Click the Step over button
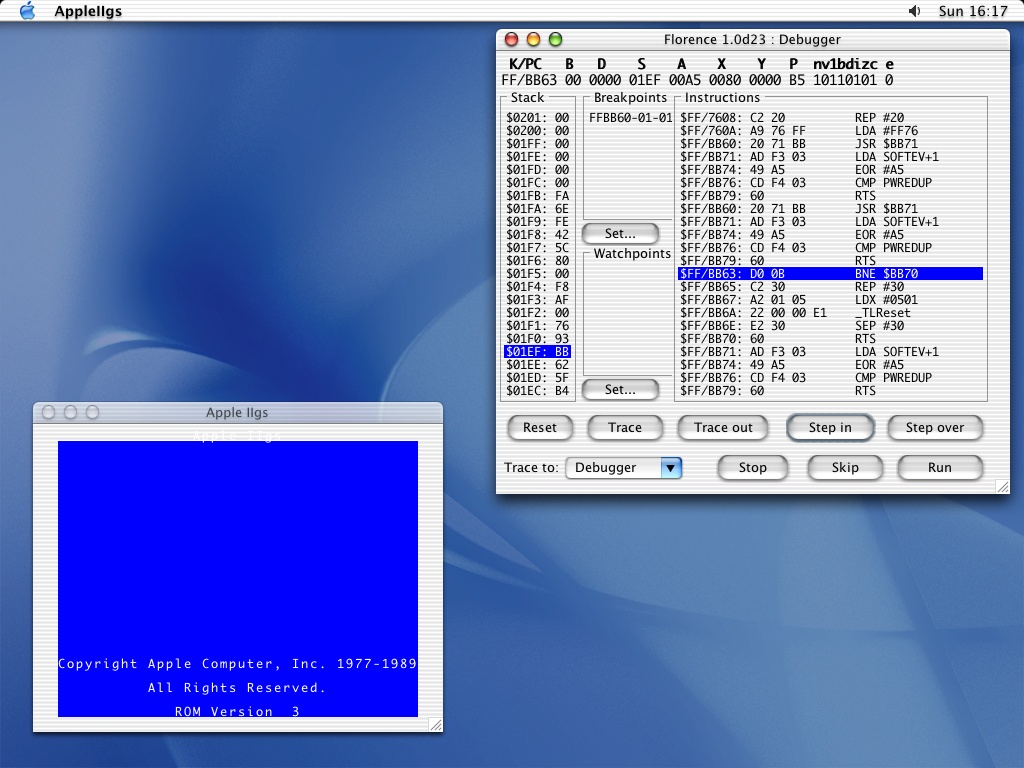 pos(935,428)
